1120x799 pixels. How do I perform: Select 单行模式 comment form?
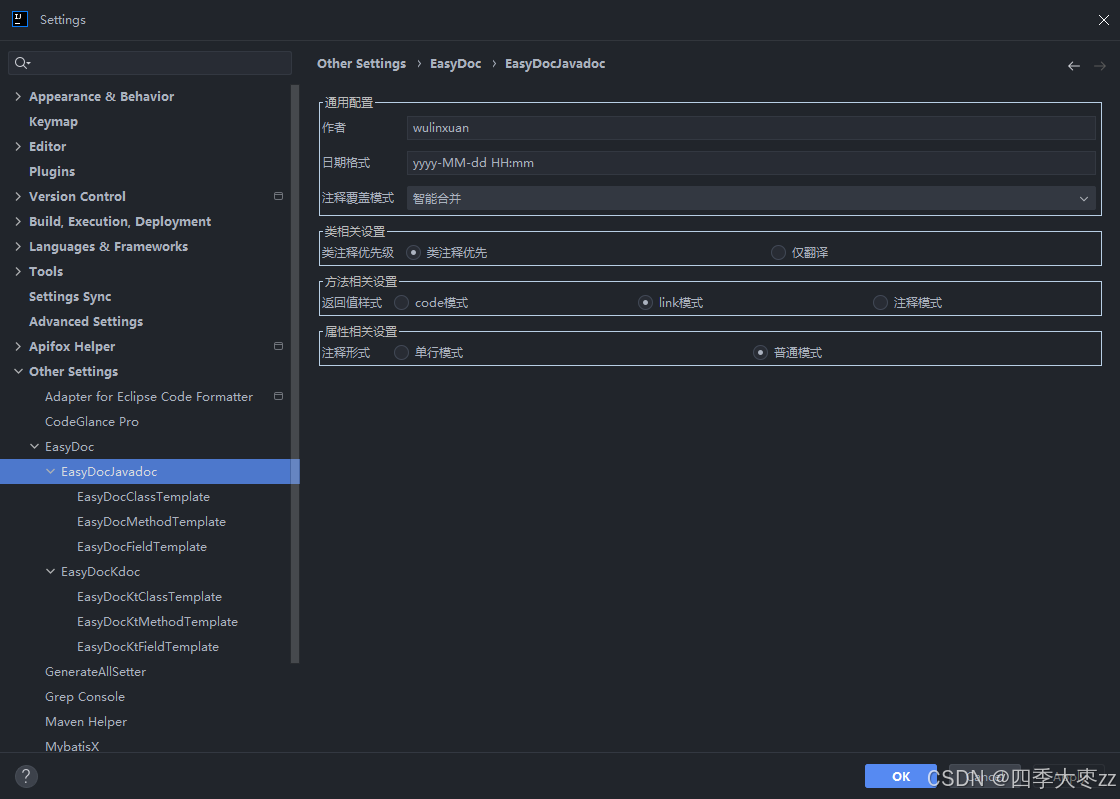click(x=401, y=353)
